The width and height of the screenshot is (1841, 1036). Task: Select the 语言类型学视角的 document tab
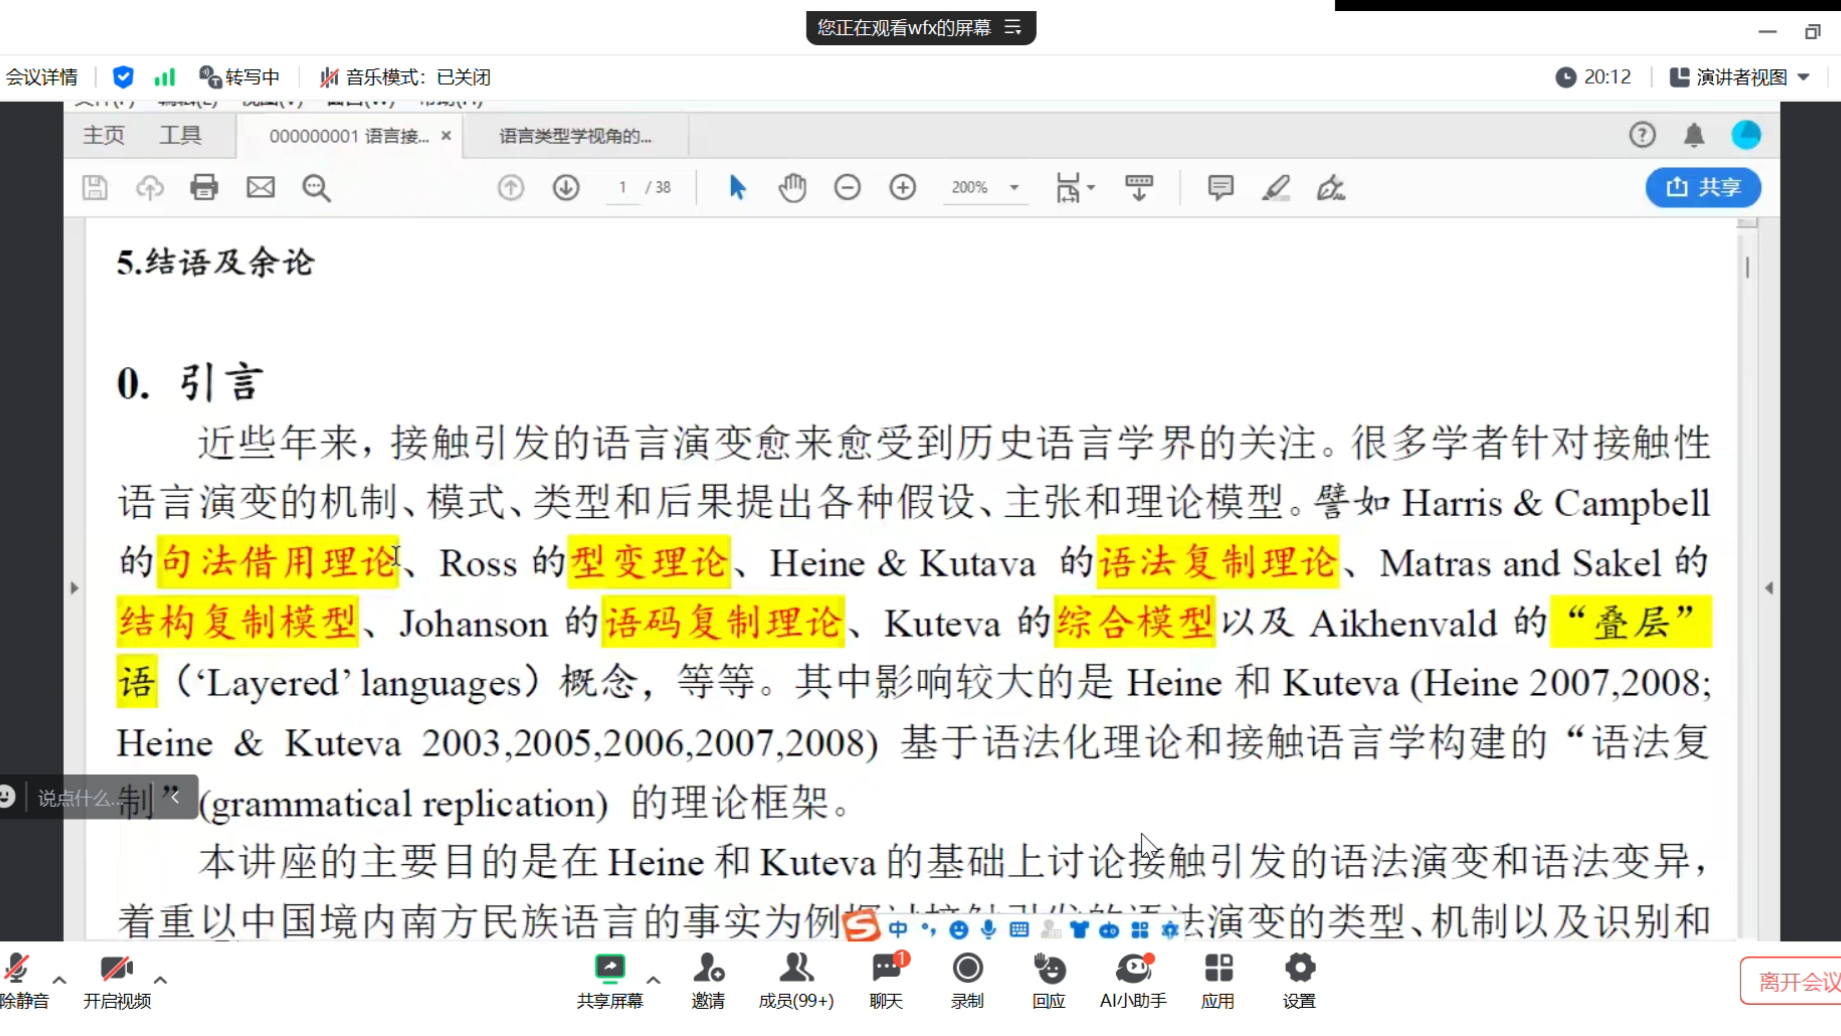click(575, 136)
